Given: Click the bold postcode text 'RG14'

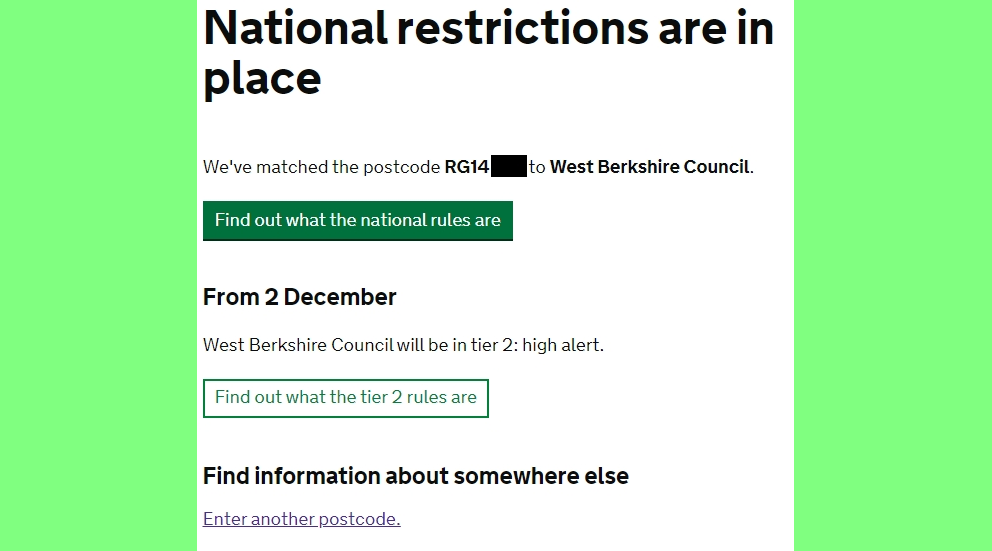Looking at the screenshot, I should [467, 167].
